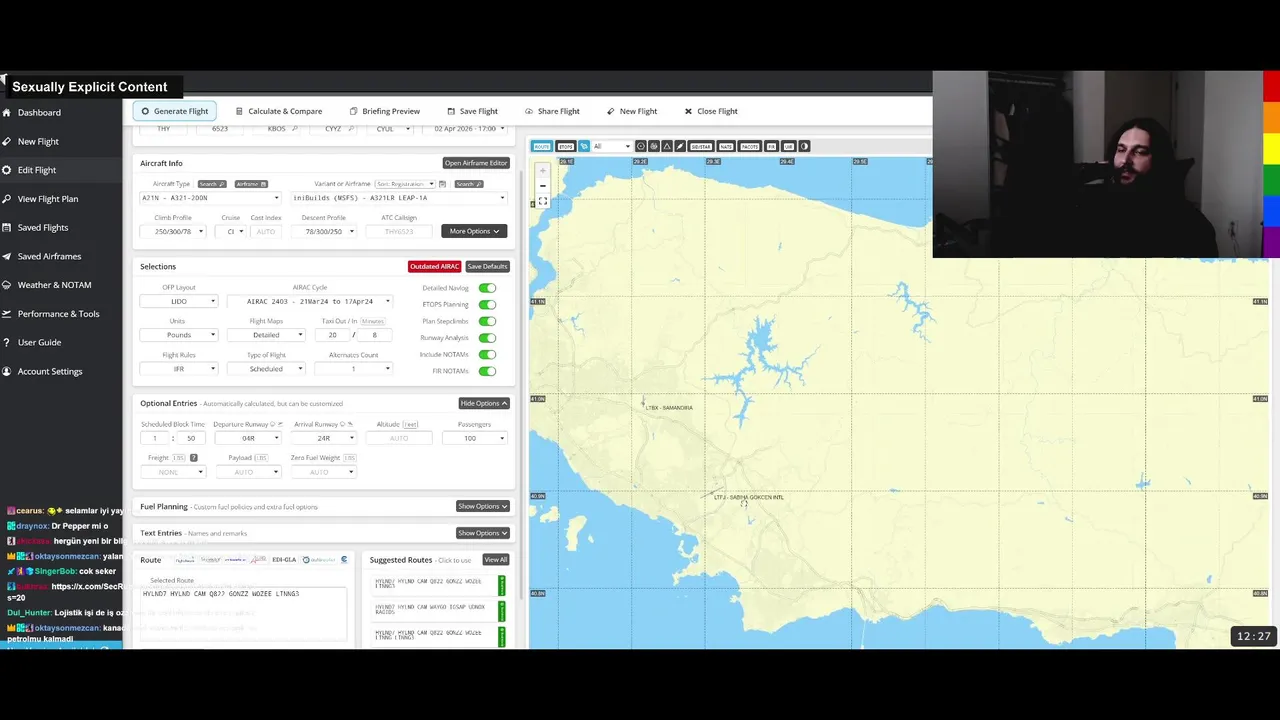
Task: Toggle the Include NOTAMs switch
Action: 487,354
